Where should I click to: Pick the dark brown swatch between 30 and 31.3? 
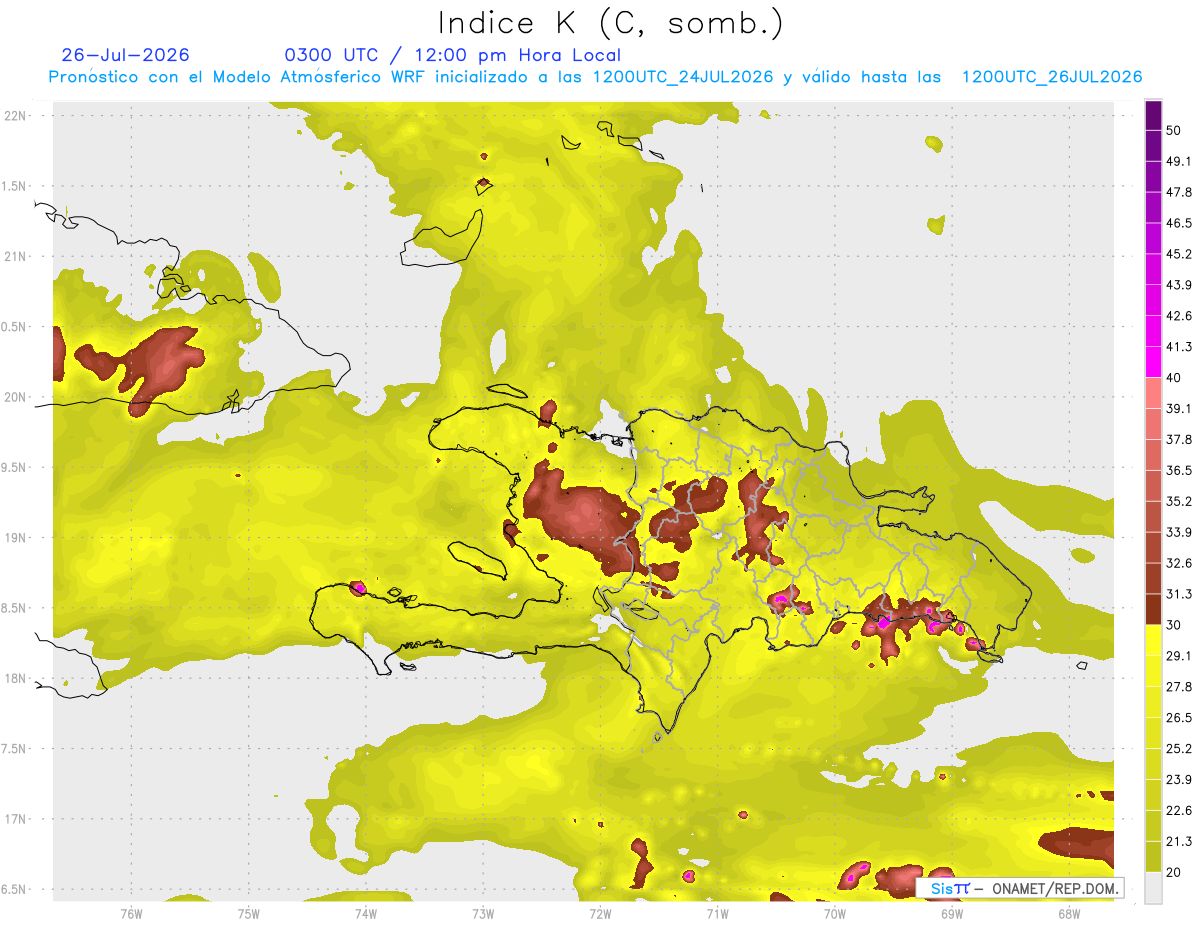click(x=1154, y=610)
